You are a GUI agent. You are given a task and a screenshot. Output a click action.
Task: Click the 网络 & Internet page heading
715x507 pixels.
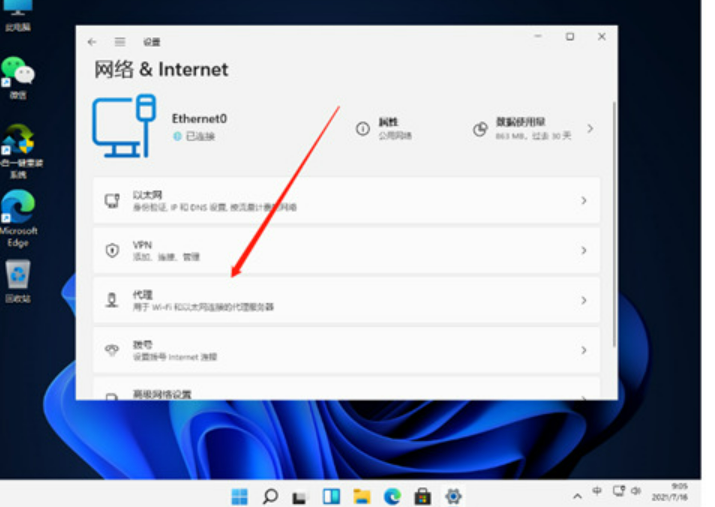point(161,70)
